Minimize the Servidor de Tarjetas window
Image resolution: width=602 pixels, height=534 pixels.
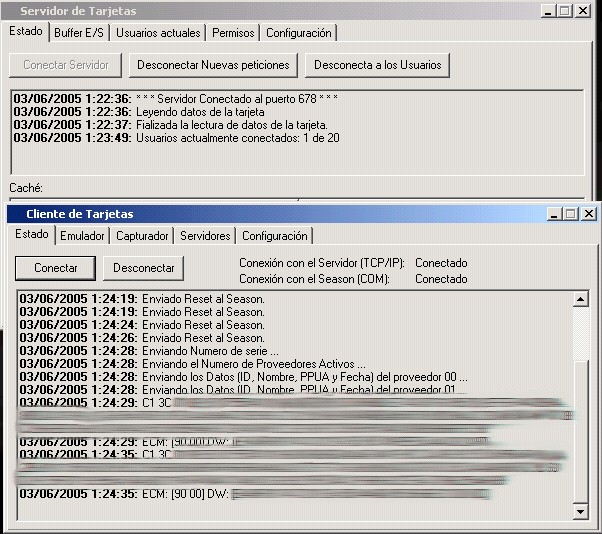549,10
